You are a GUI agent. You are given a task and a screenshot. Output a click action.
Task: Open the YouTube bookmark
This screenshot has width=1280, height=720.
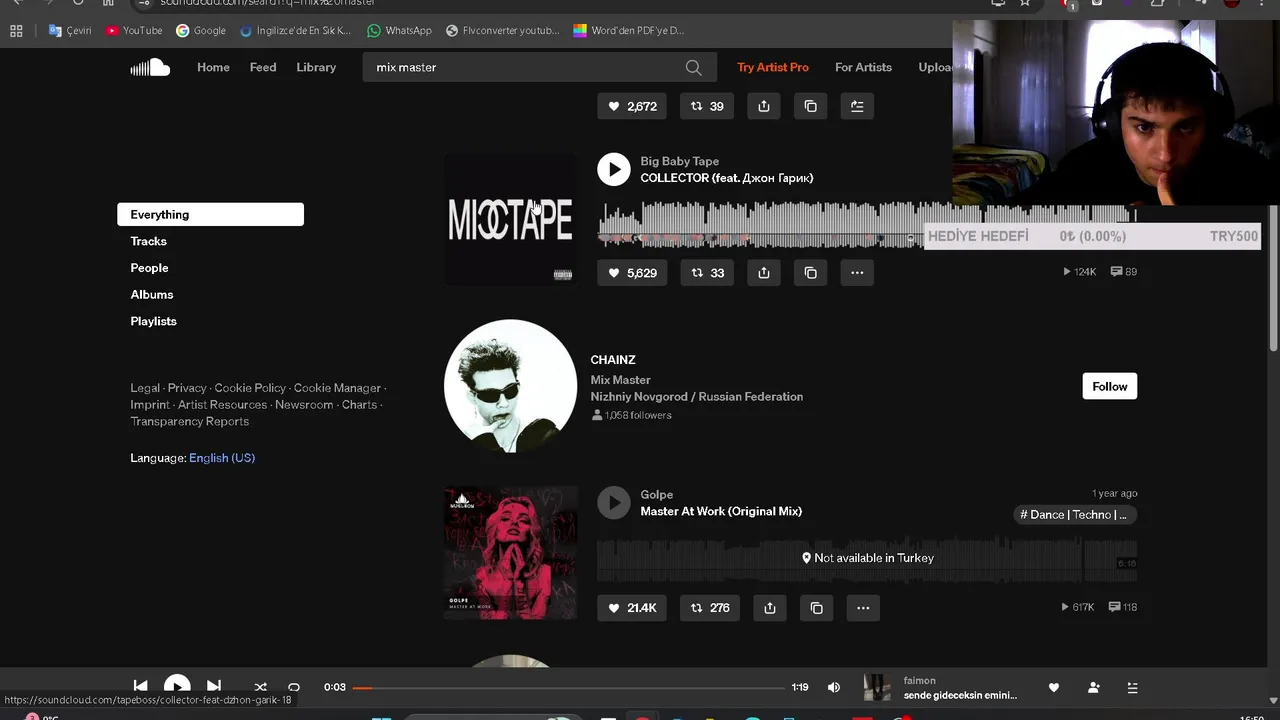point(134,31)
